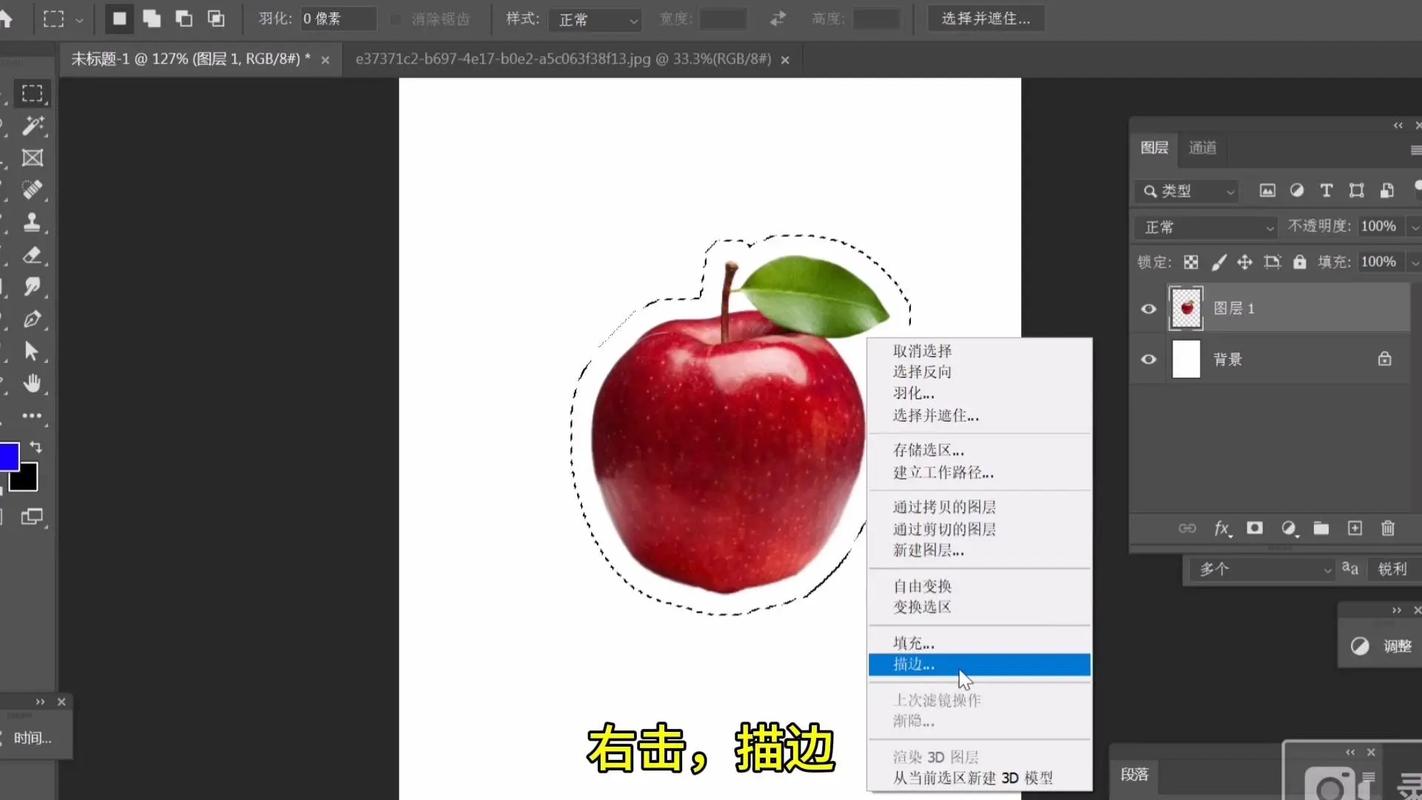This screenshot has height=800, width=1422.
Task: Toggle visibility of the 背景 layer
Action: pos(1148,359)
